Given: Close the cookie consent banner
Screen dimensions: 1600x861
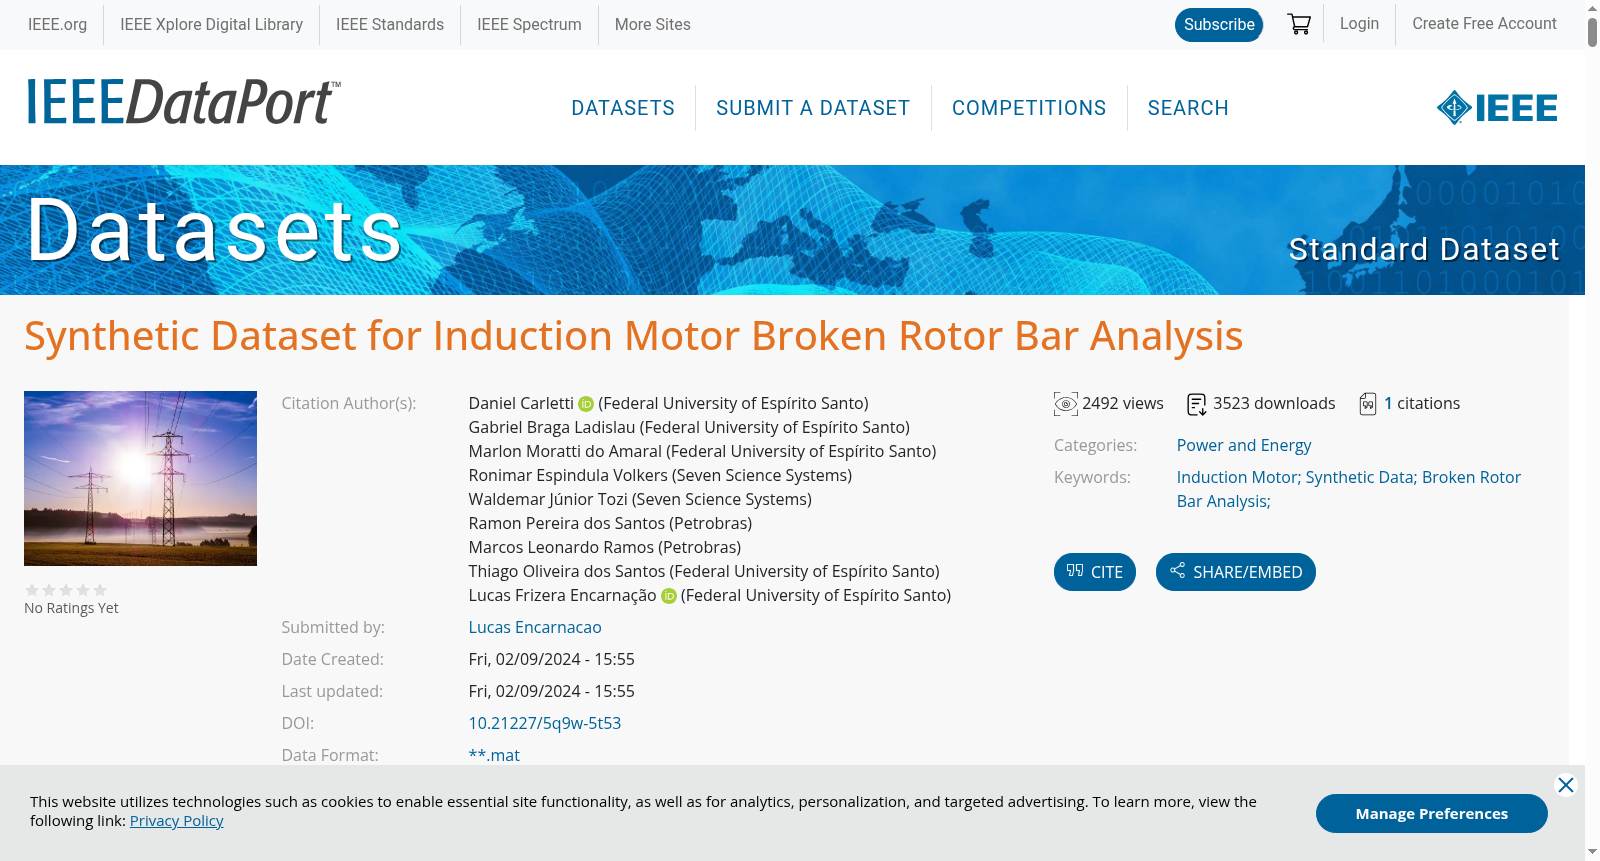Looking at the screenshot, I should coord(1566,785).
